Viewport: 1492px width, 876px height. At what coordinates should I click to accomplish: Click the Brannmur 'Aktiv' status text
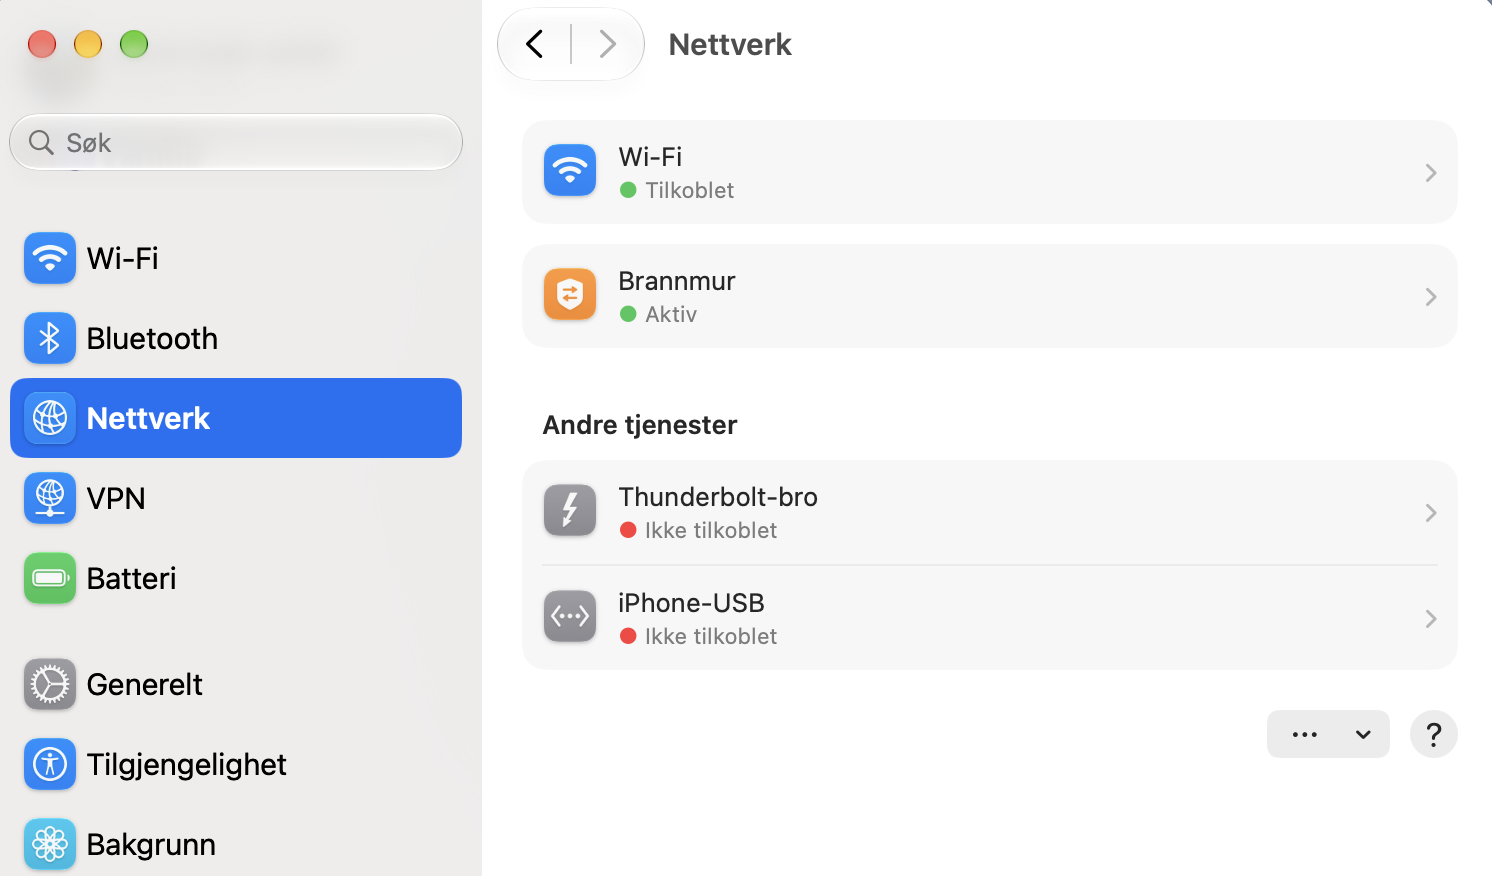pos(671,314)
